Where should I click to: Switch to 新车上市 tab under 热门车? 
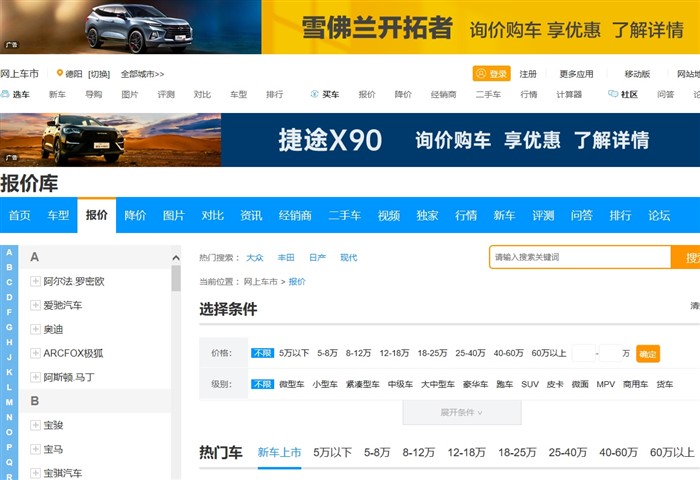[279, 452]
